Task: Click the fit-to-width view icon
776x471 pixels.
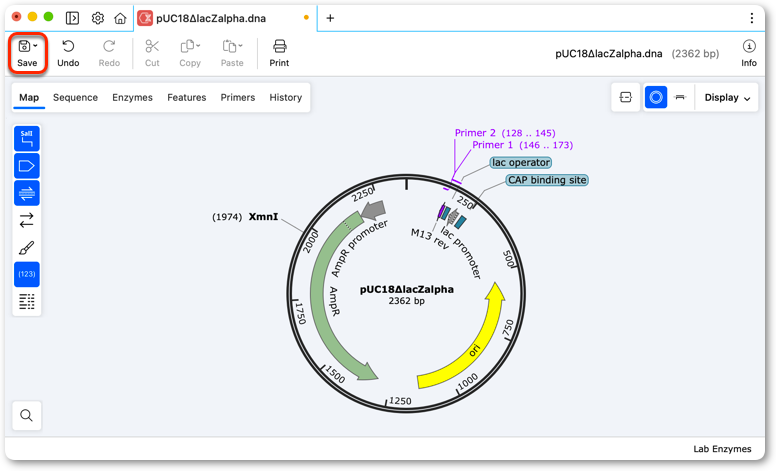Action: point(626,97)
